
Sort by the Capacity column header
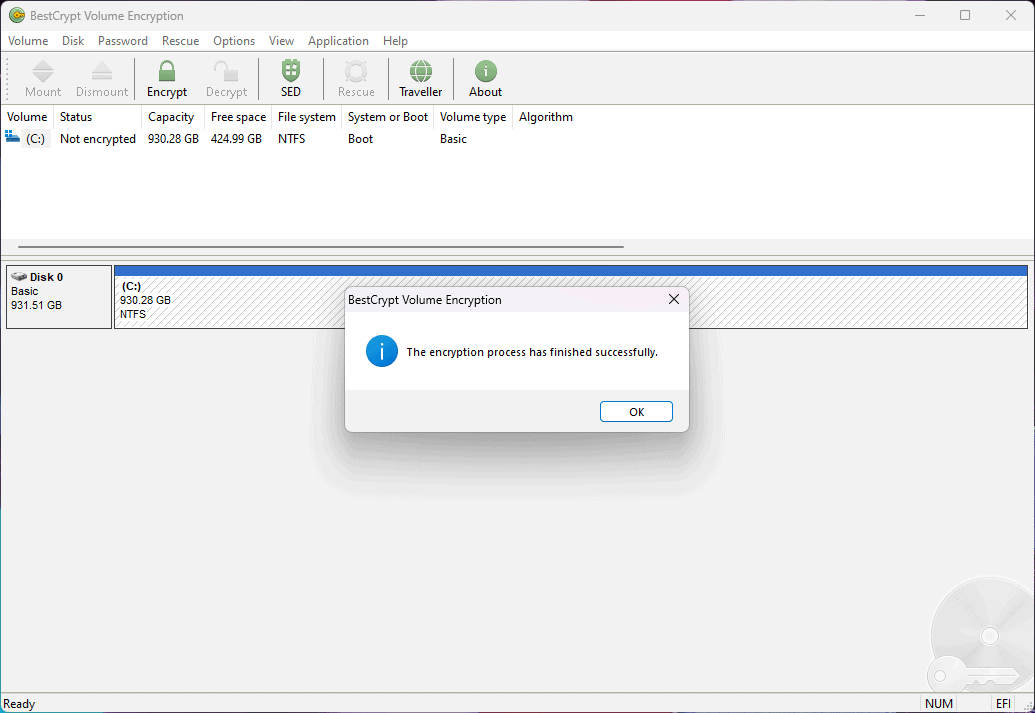(x=172, y=117)
